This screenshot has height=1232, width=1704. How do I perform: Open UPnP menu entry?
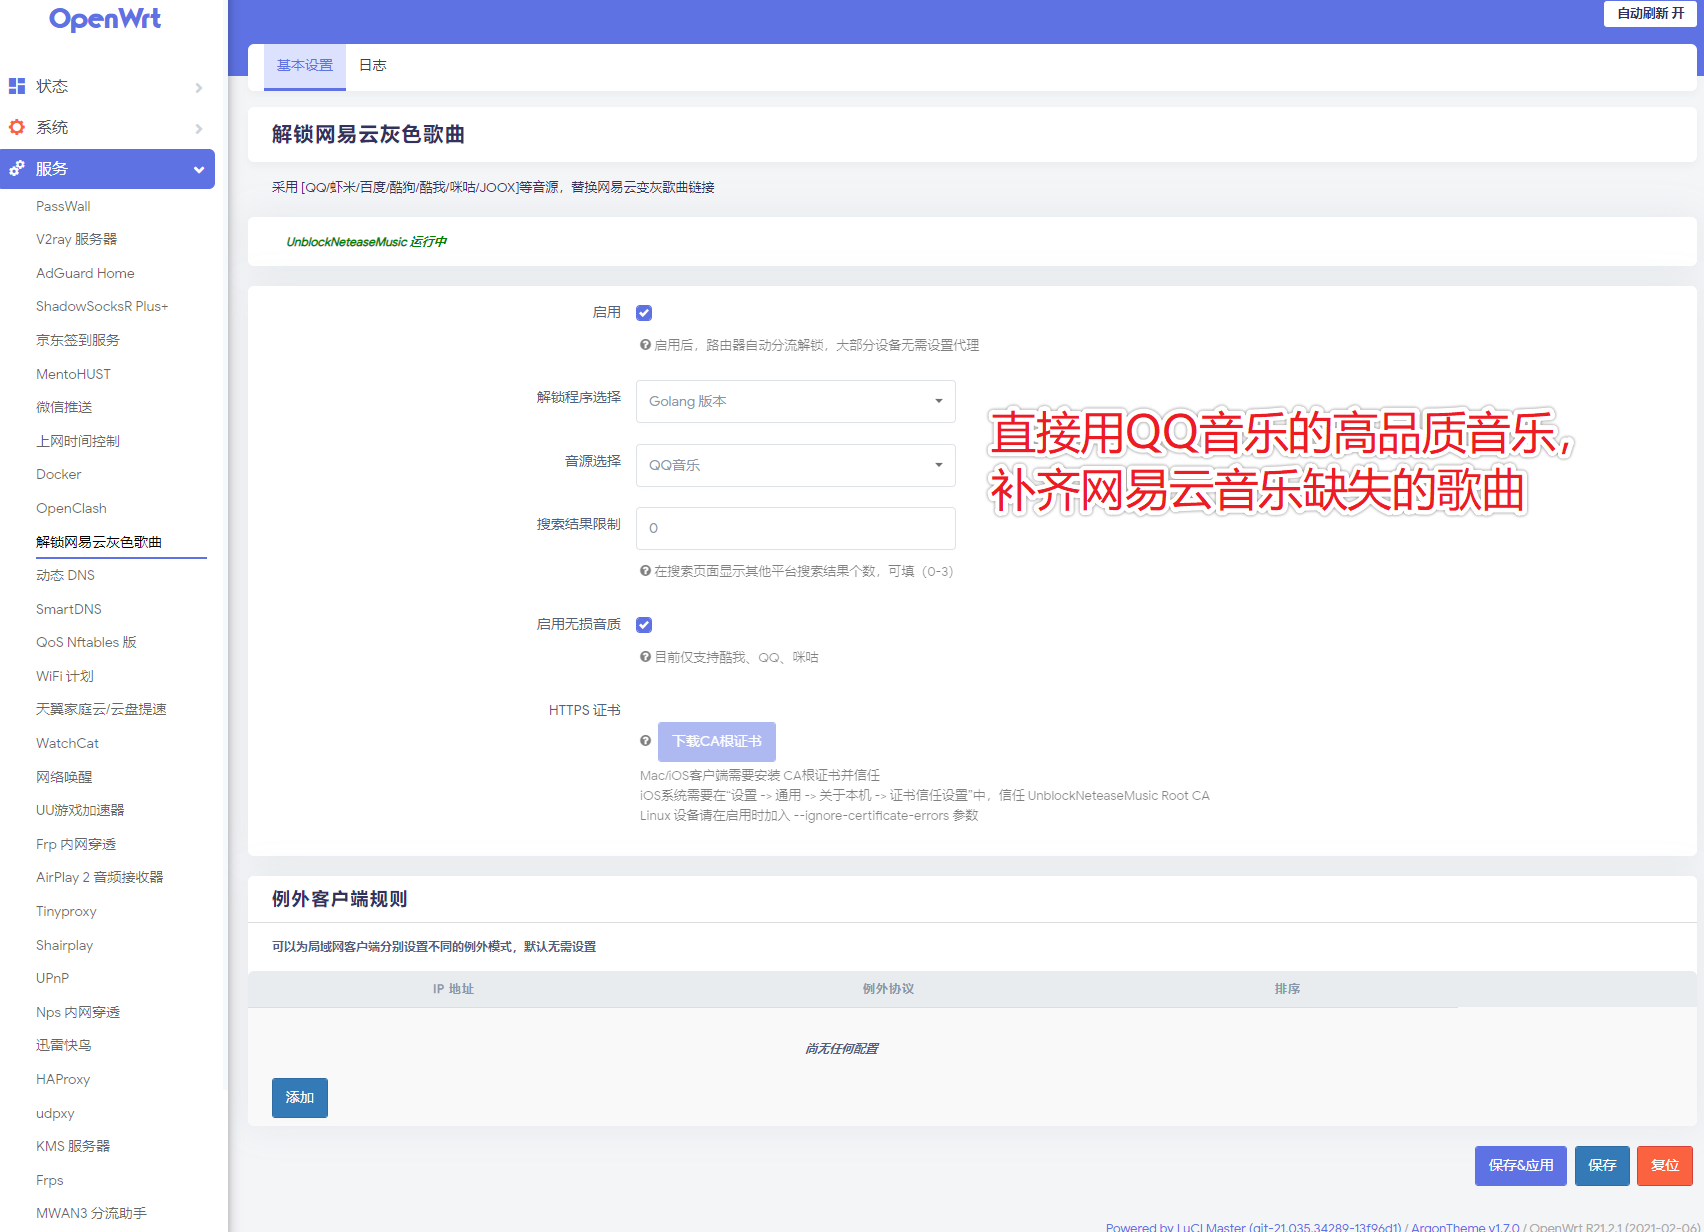point(52,978)
